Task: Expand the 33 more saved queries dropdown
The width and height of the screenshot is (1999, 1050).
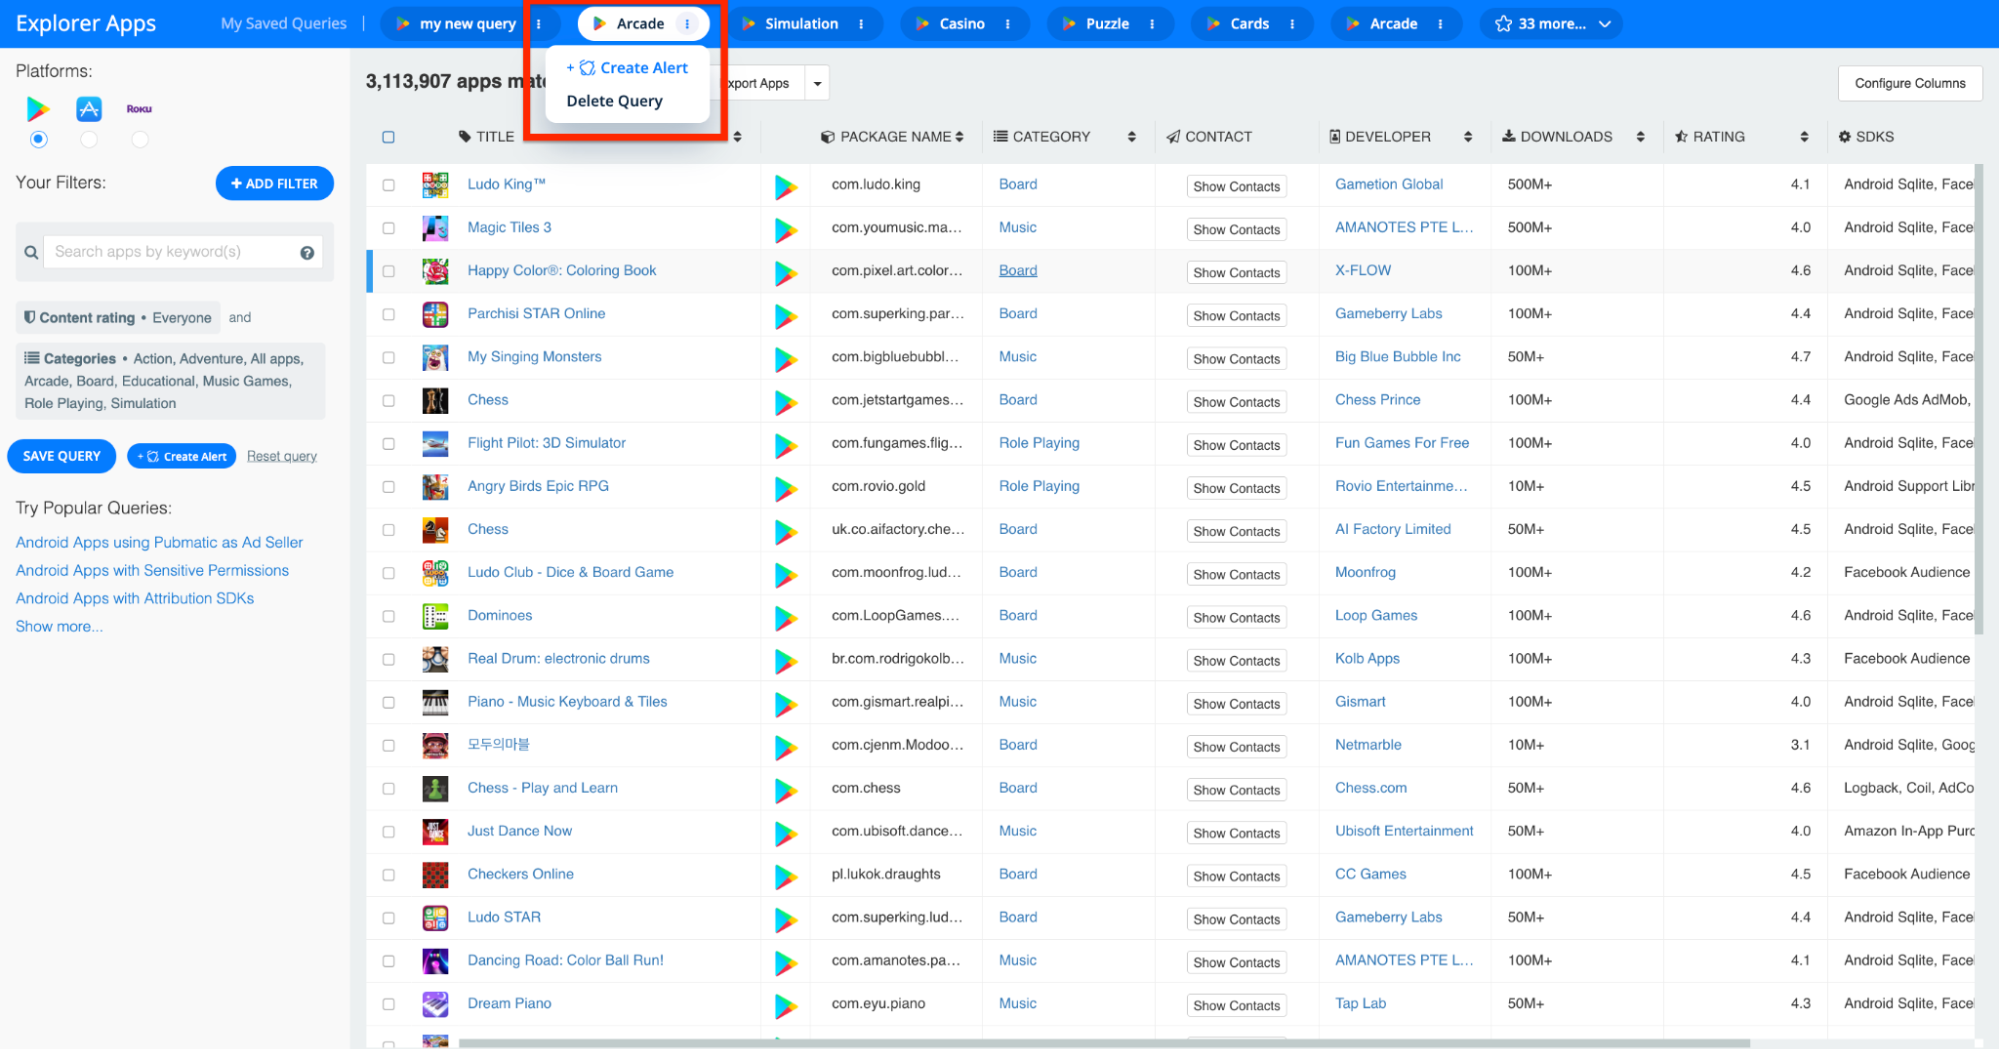Action: click(x=1551, y=24)
